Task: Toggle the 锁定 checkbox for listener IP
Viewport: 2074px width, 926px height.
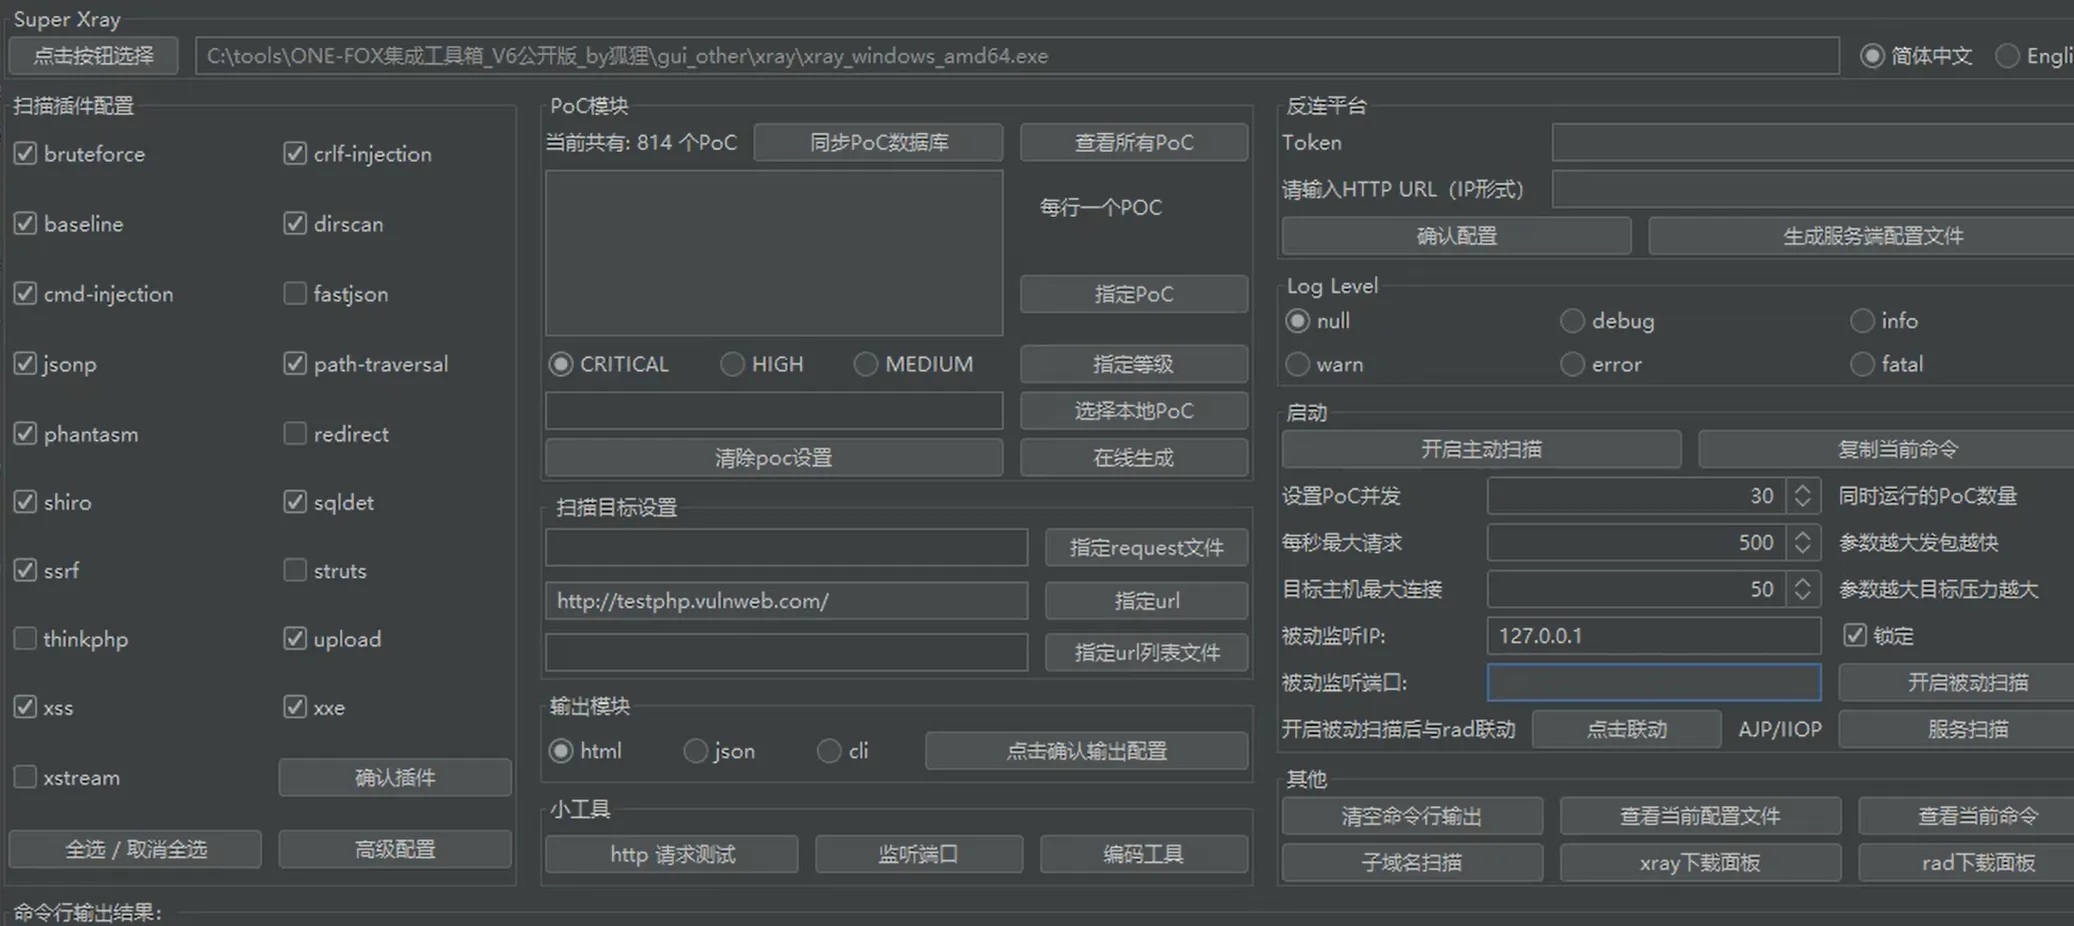Action: pos(1855,635)
